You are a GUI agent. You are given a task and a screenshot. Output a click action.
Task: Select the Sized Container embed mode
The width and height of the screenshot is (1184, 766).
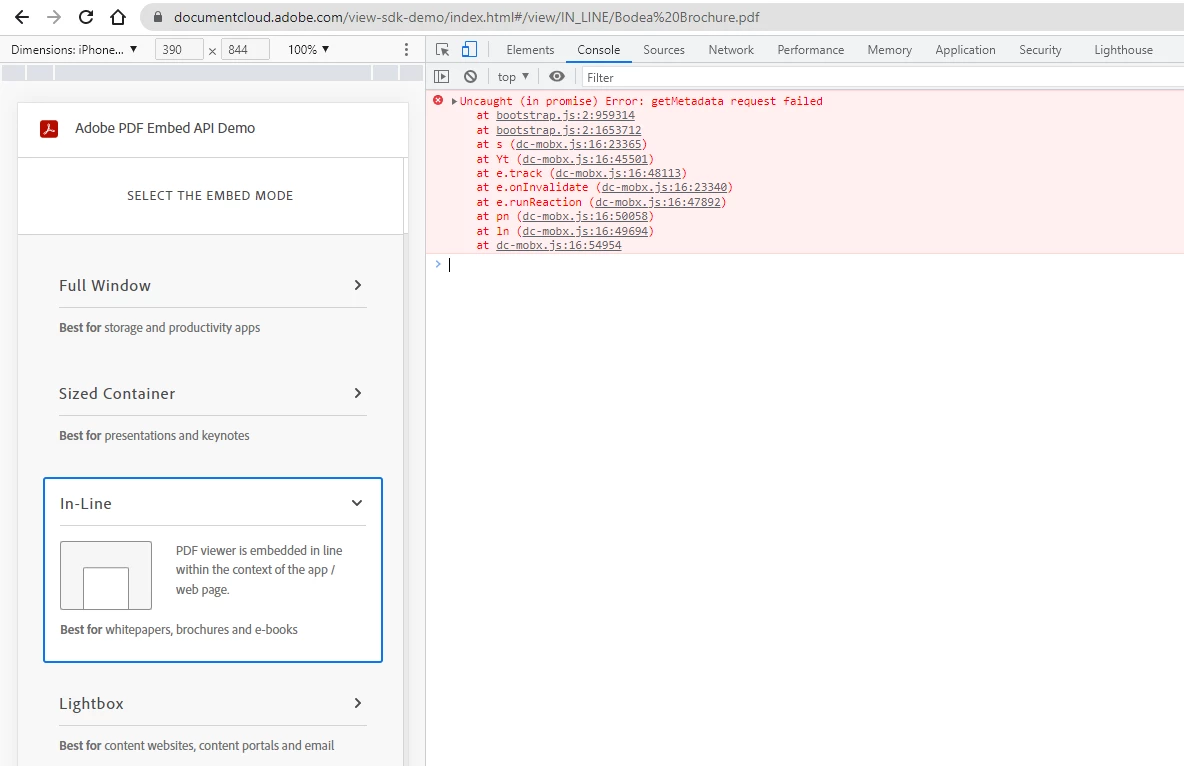point(117,394)
